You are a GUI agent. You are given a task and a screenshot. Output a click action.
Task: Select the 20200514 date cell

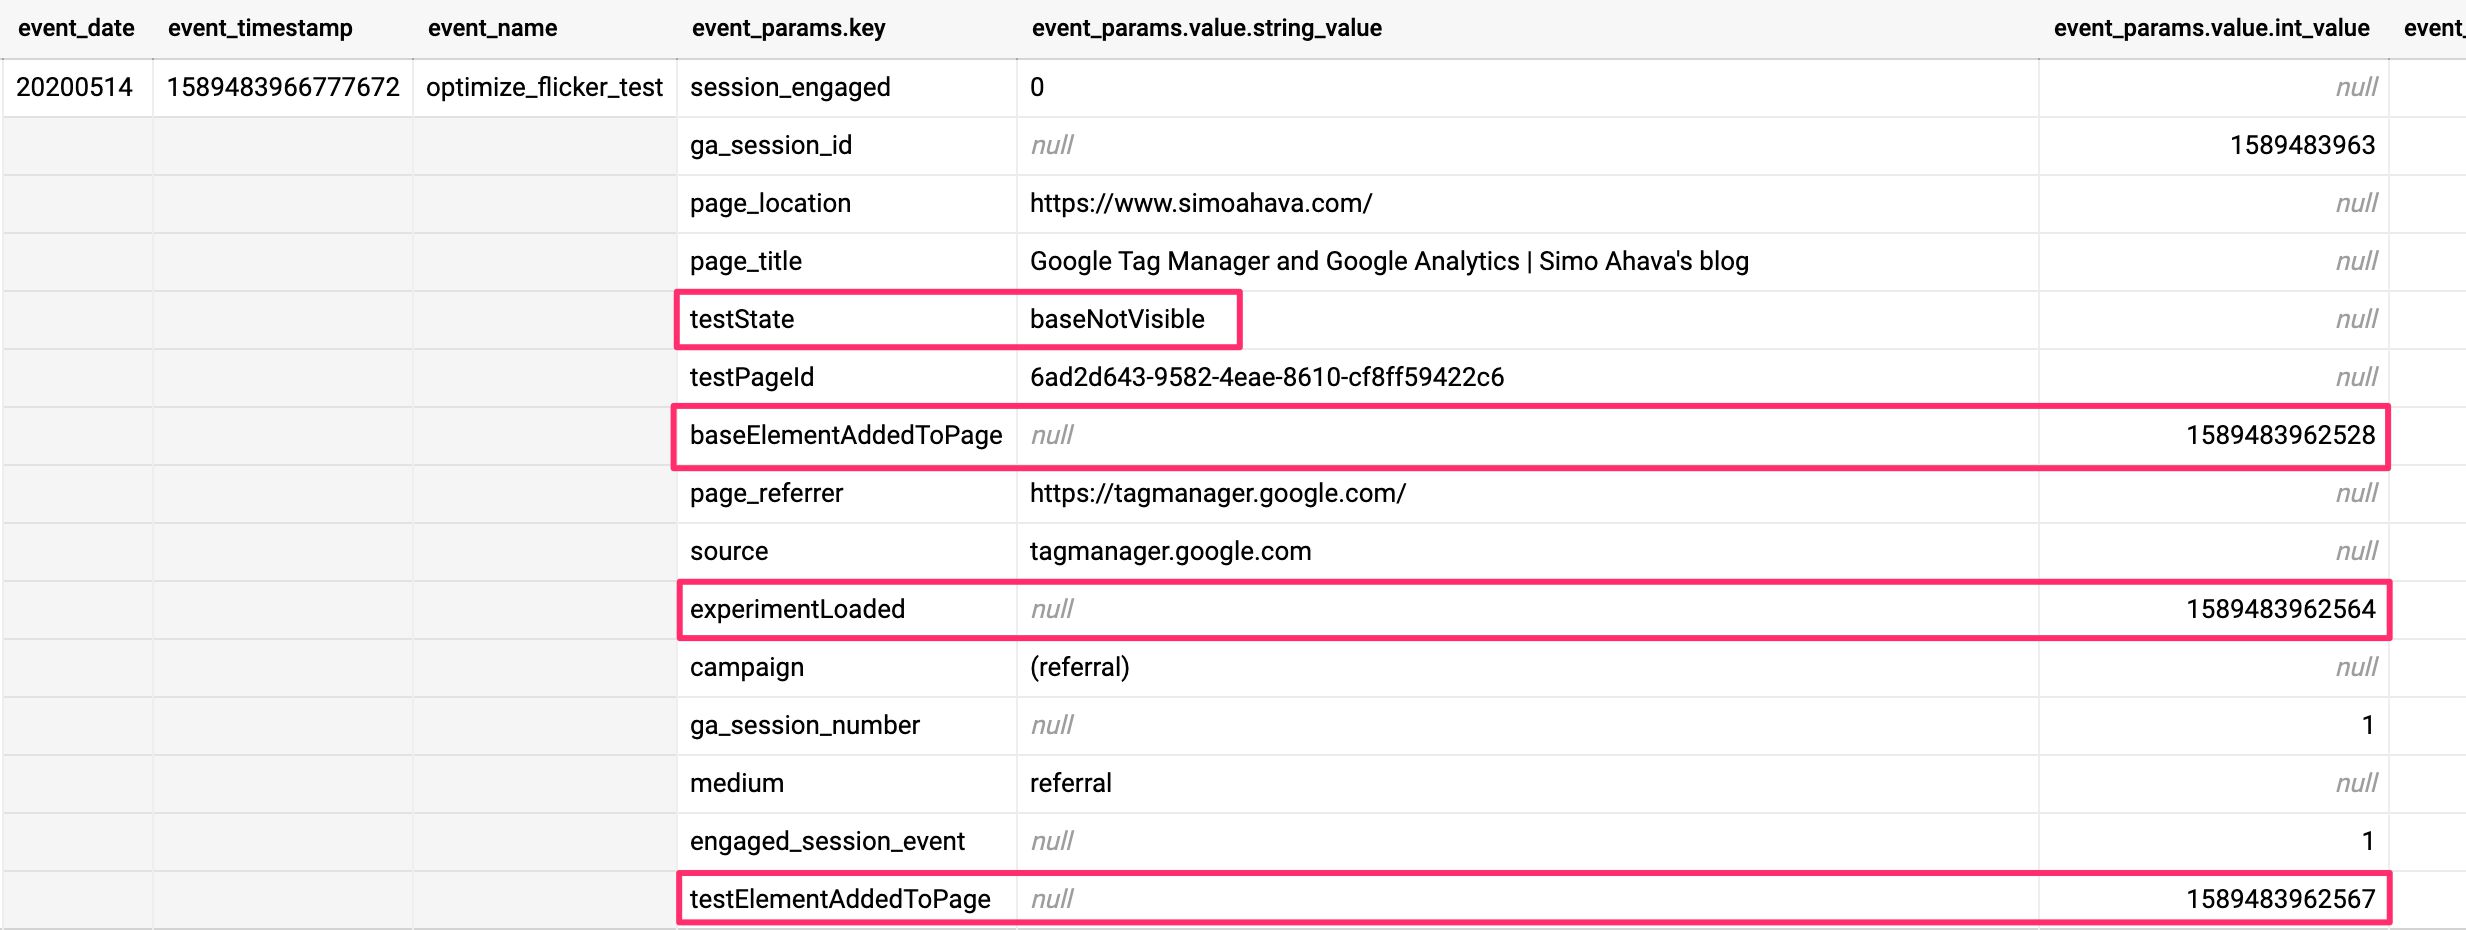click(x=76, y=87)
